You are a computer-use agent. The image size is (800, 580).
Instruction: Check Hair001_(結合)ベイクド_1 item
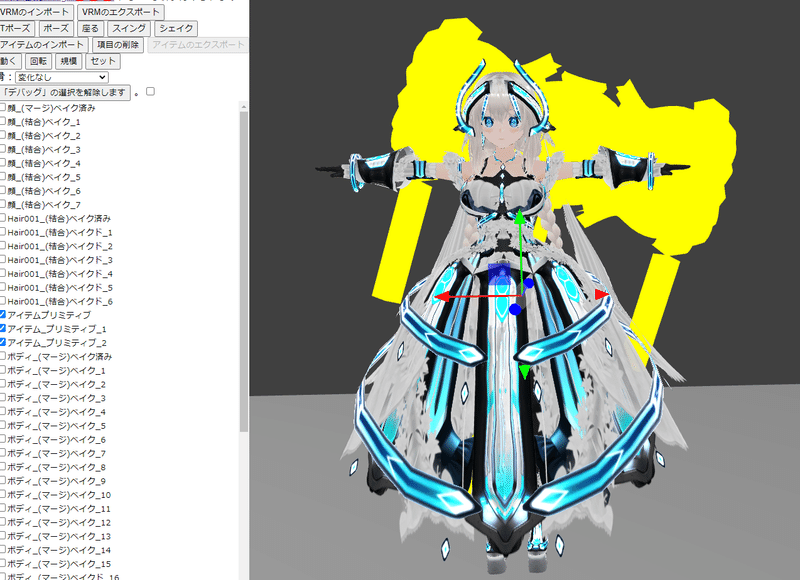[x=3, y=232]
